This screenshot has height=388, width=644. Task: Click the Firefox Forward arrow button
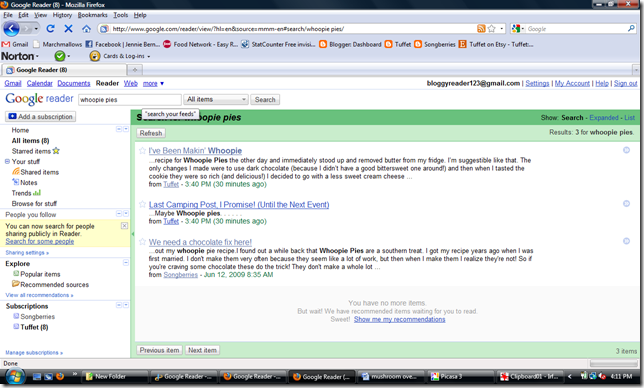(x=26, y=29)
